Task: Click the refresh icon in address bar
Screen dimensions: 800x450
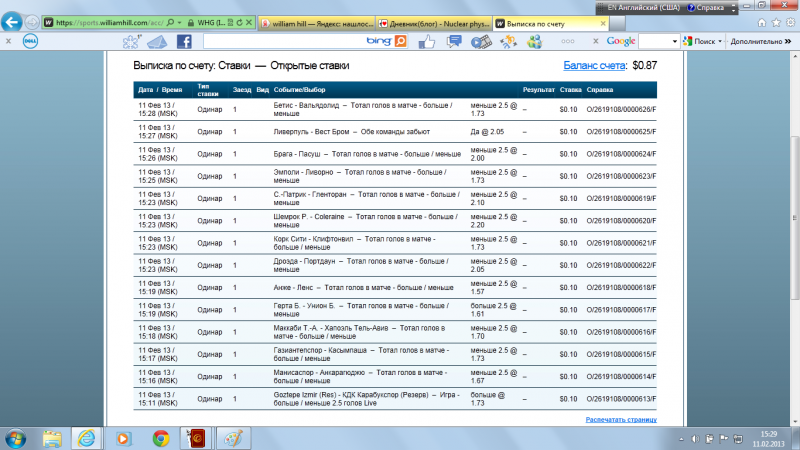Action: coord(239,22)
